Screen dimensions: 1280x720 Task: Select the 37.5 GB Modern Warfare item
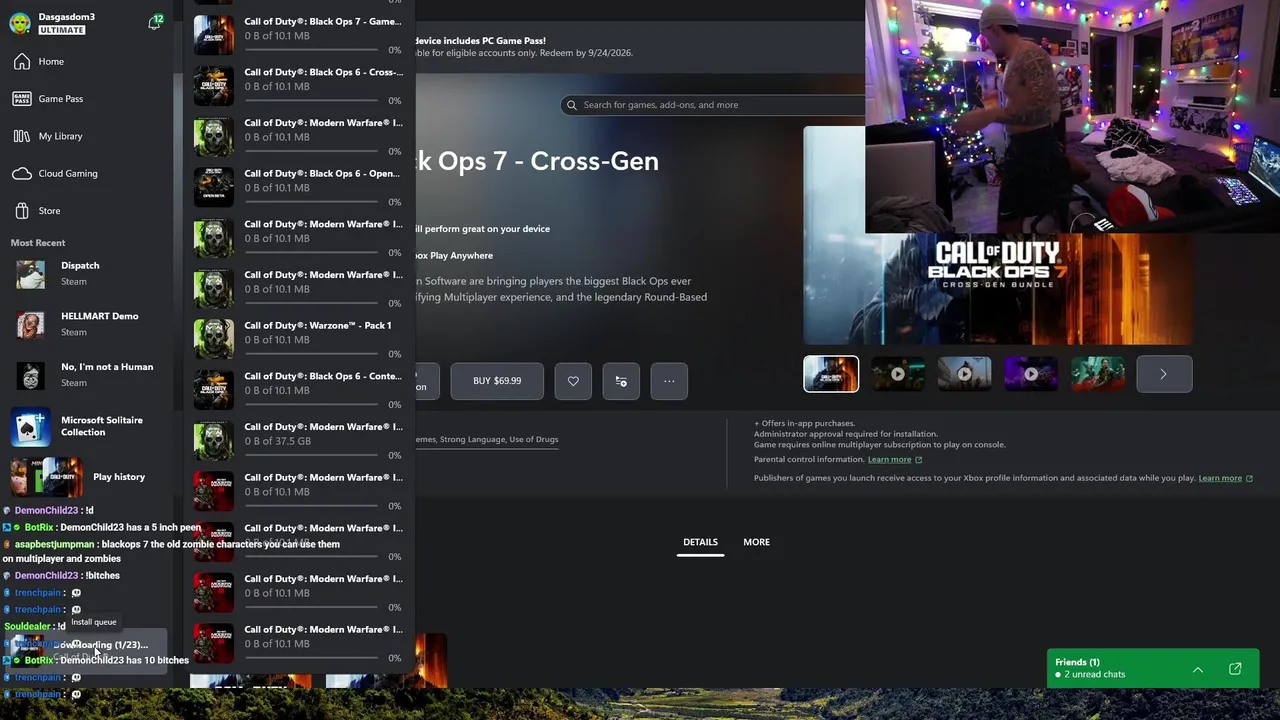(x=298, y=441)
